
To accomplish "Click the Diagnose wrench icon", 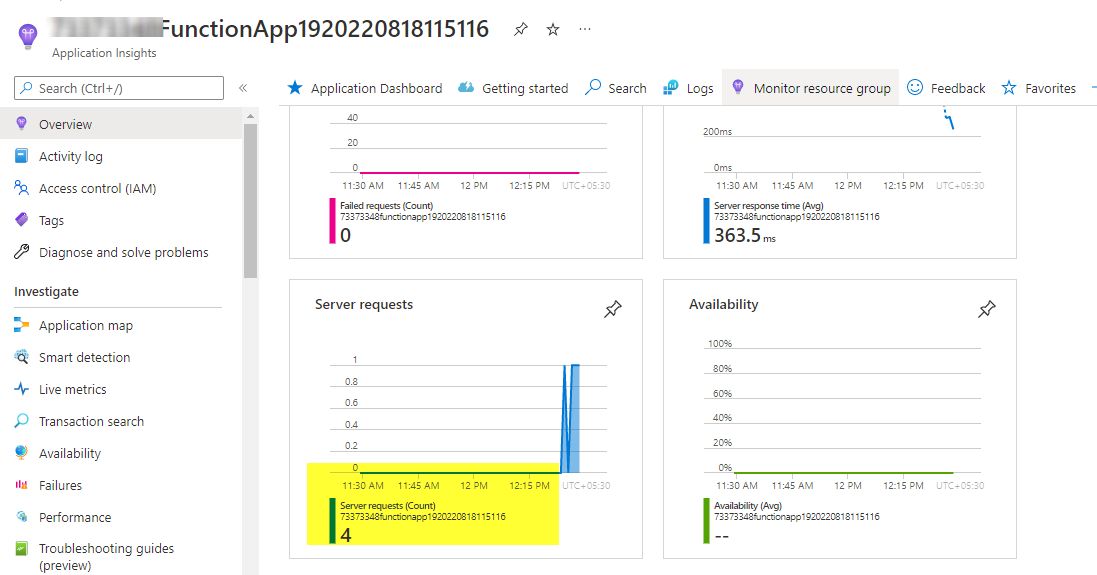I will pos(22,252).
